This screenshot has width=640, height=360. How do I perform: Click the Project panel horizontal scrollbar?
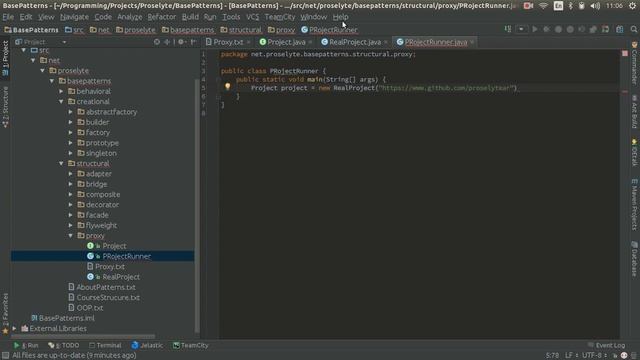tap(83, 337)
